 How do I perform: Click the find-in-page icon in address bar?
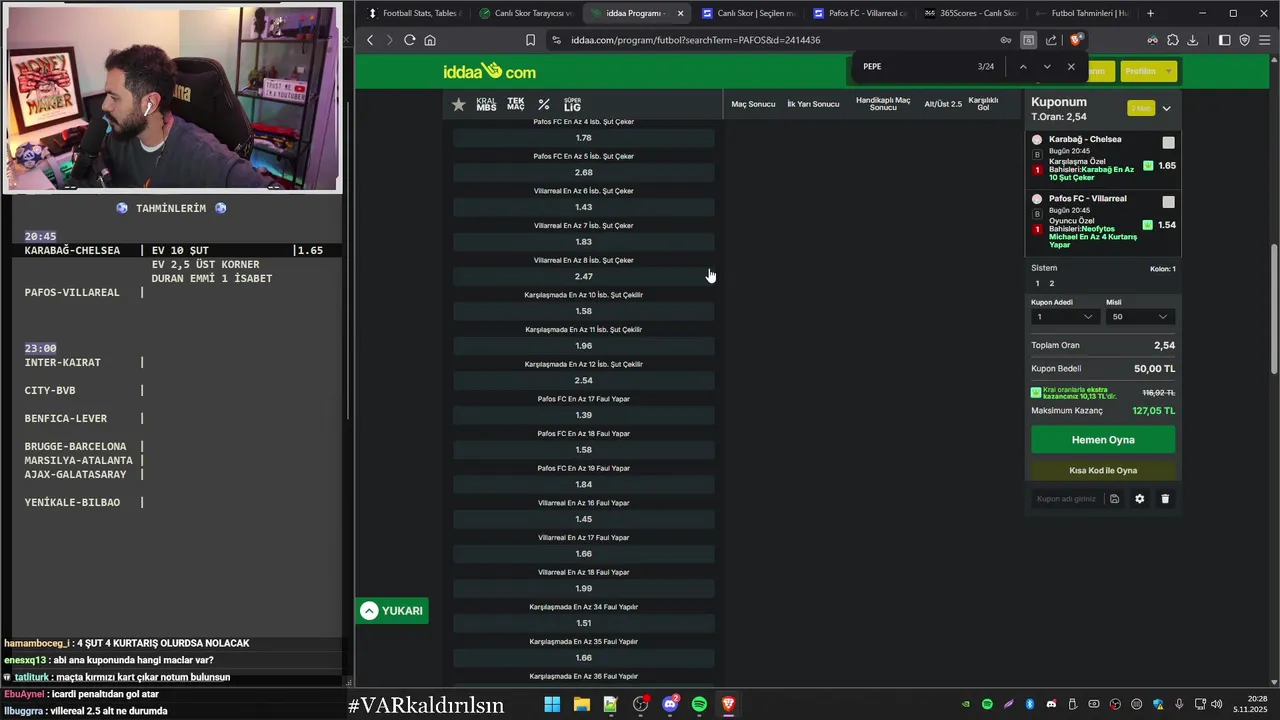tap(1028, 40)
